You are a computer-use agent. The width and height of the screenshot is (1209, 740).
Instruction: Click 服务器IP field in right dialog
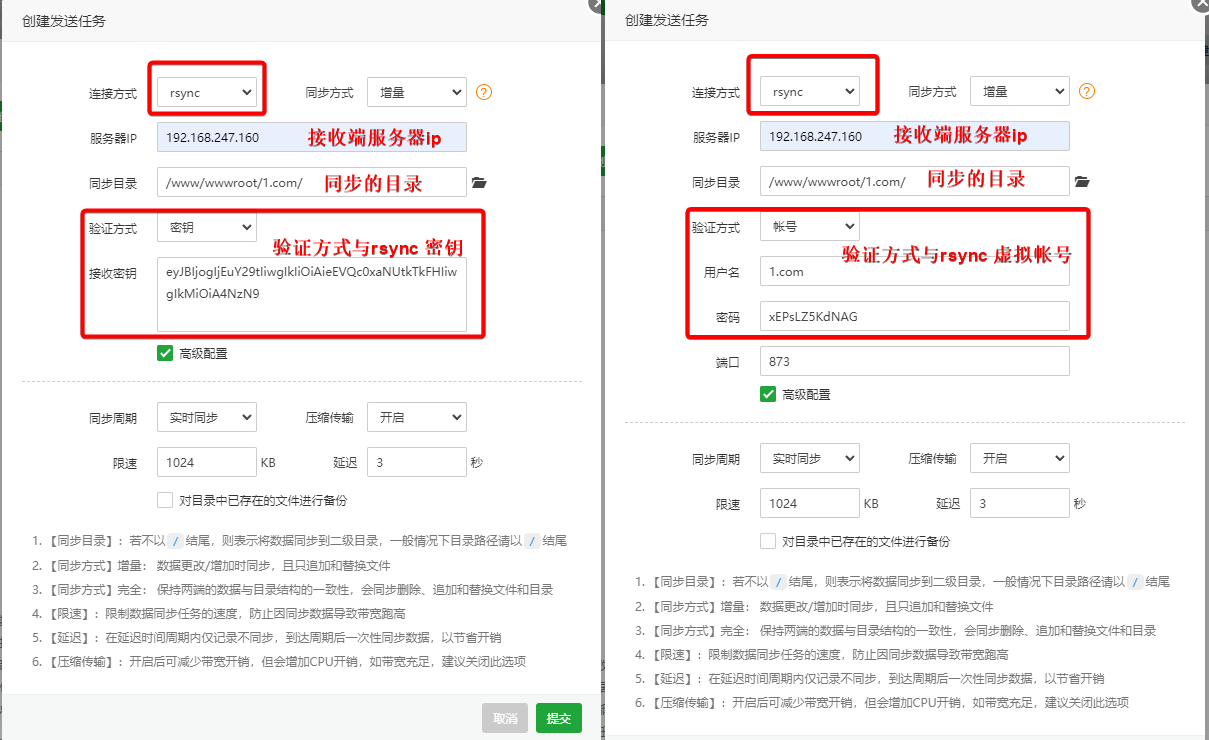click(x=915, y=136)
